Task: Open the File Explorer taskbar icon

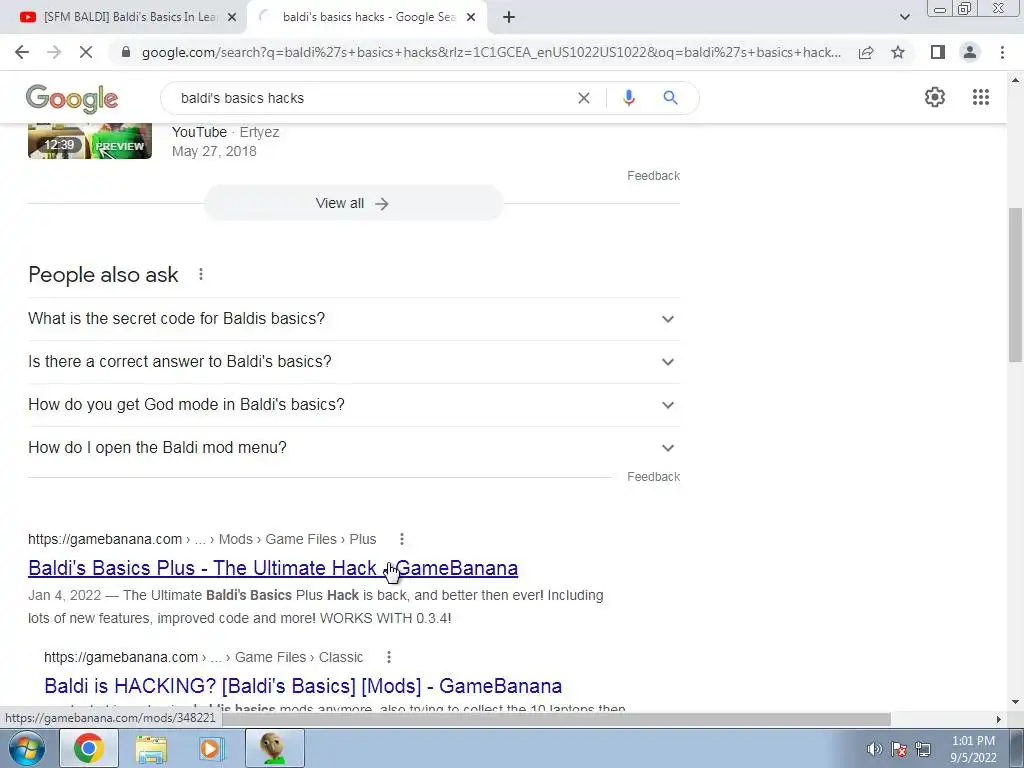Action: point(151,748)
